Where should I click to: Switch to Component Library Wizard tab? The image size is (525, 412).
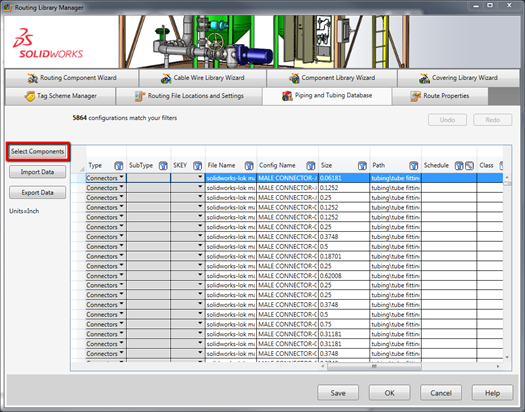click(x=332, y=78)
